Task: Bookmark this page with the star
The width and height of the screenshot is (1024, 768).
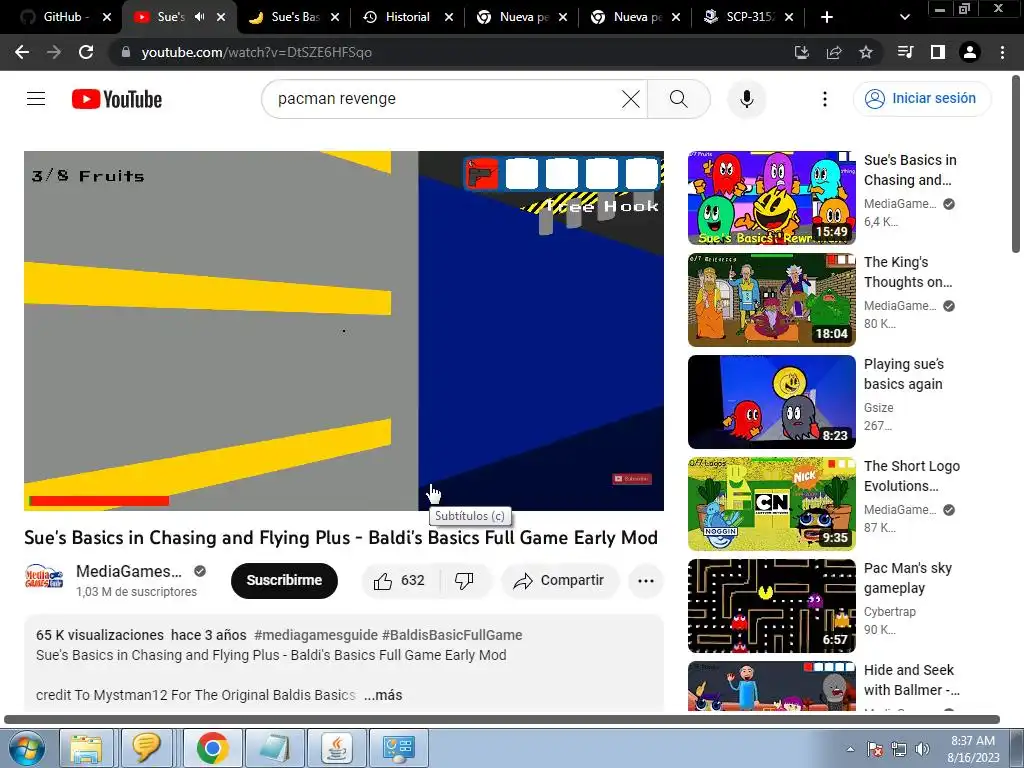Action: 865,52
